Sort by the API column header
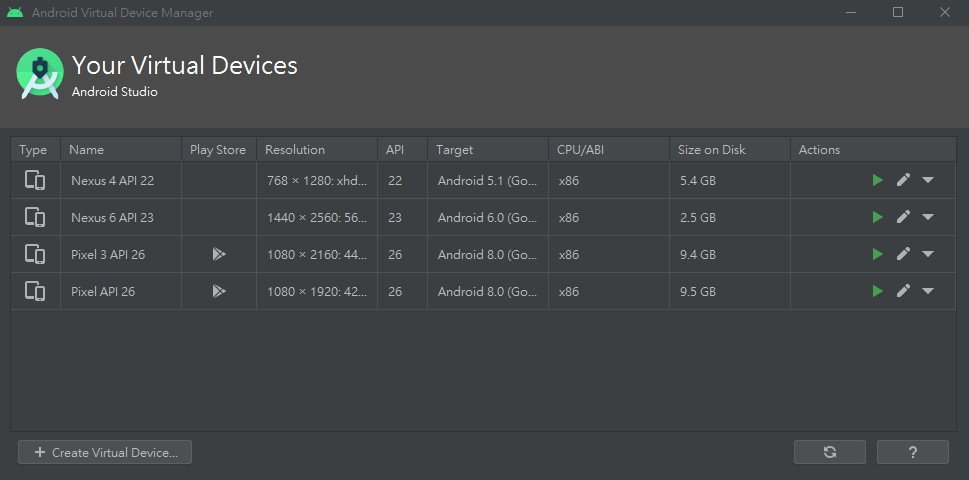This screenshot has height=480, width=969. 395,149
